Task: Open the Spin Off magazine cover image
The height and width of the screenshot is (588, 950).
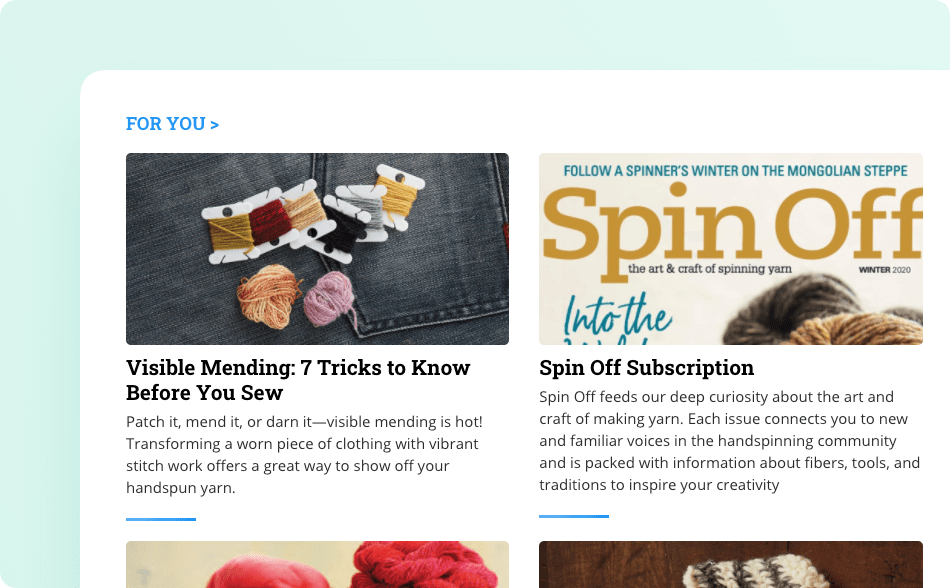Action: tap(731, 249)
